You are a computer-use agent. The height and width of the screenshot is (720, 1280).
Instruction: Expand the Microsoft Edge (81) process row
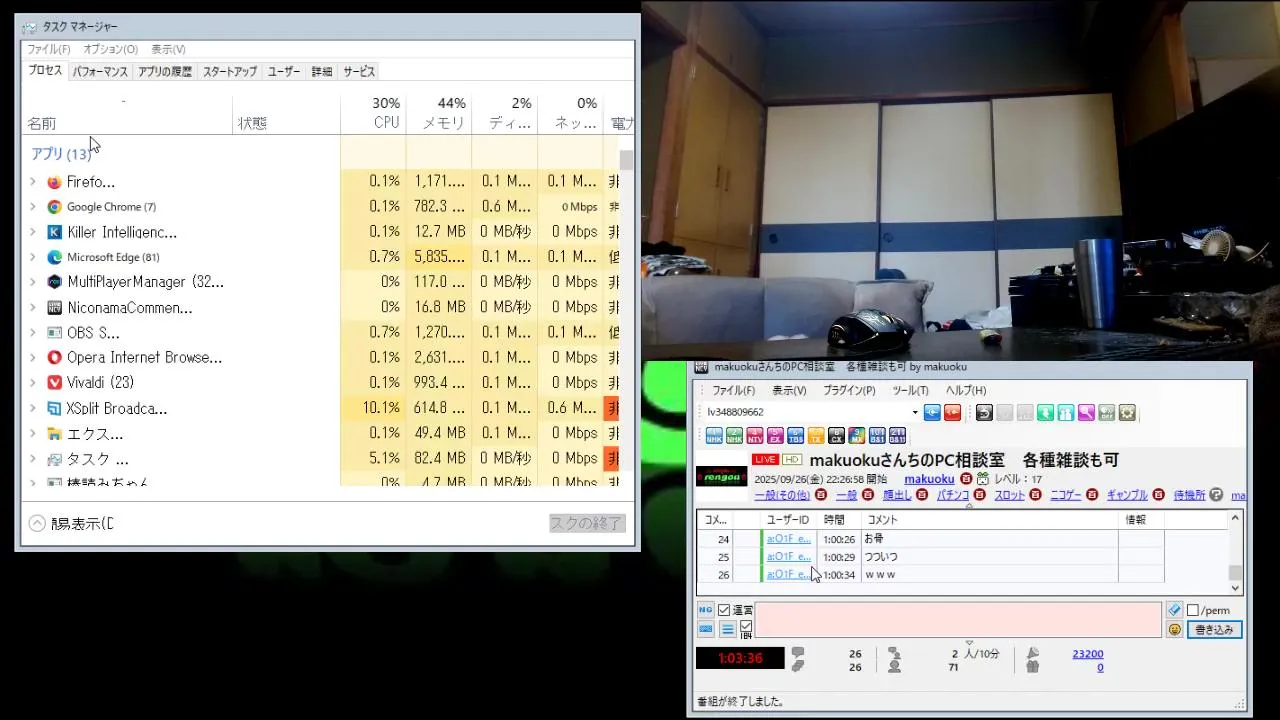pyautogui.click(x=33, y=257)
